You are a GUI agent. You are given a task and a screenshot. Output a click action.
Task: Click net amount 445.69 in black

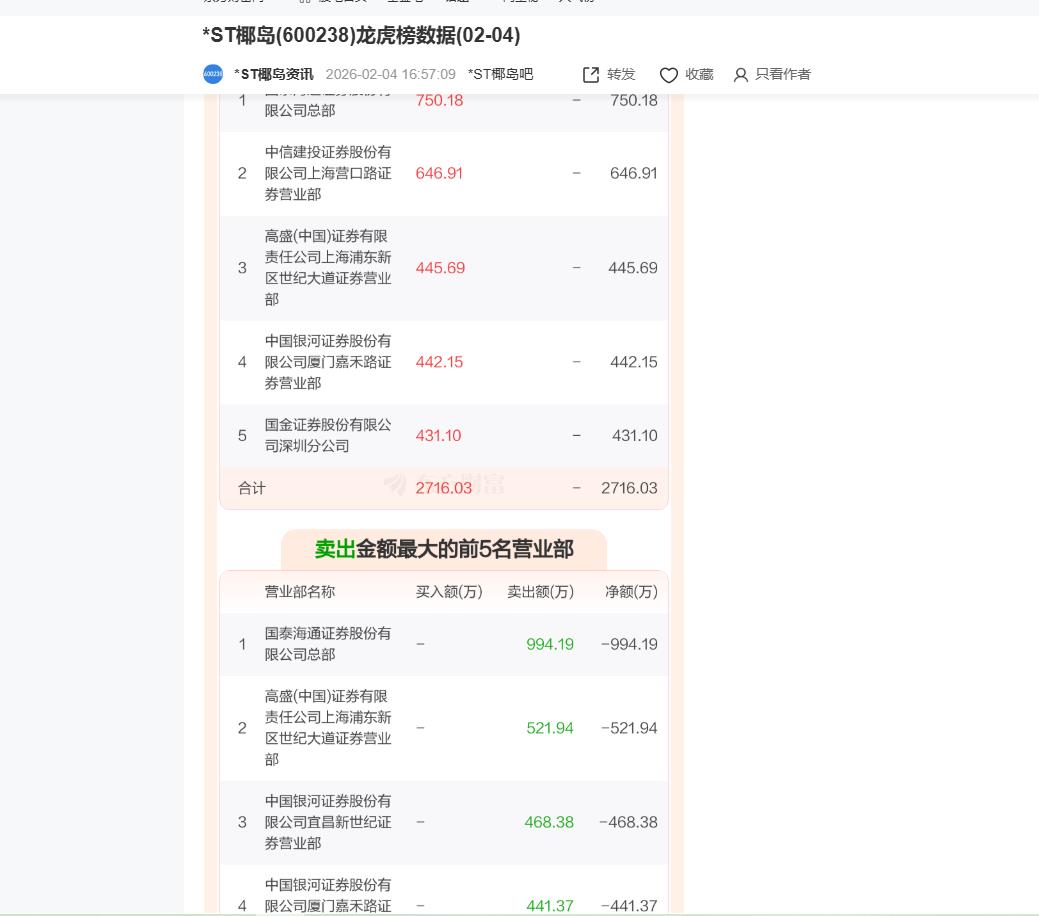click(x=633, y=268)
